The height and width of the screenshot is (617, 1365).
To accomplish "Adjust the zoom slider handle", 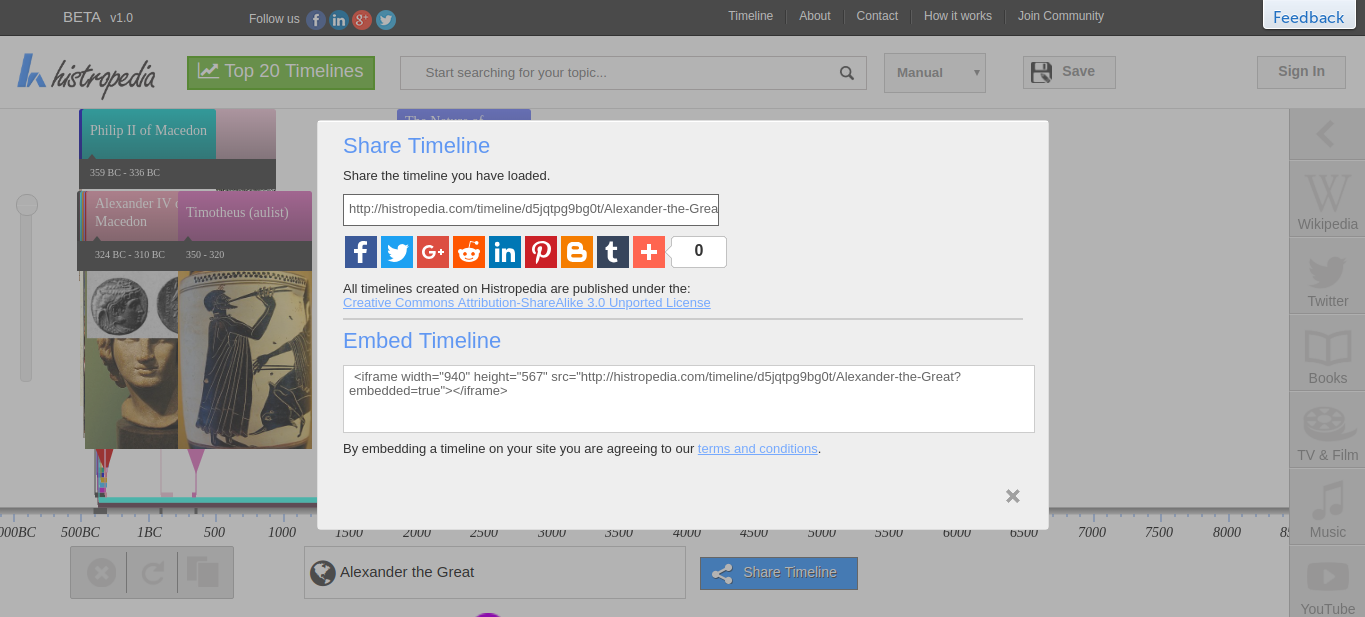I will point(27,205).
